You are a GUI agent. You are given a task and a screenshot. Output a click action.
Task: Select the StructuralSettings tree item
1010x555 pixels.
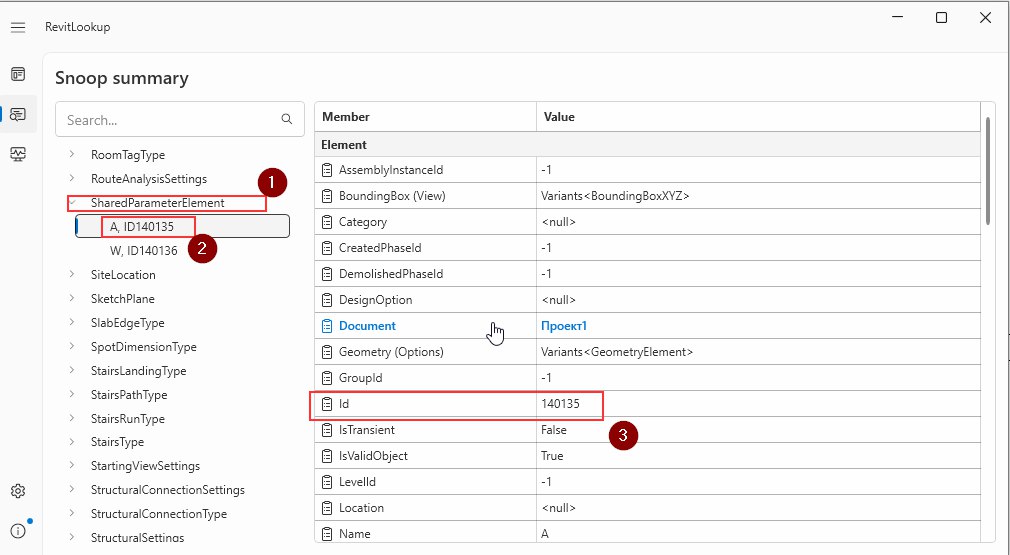click(137, 538)
